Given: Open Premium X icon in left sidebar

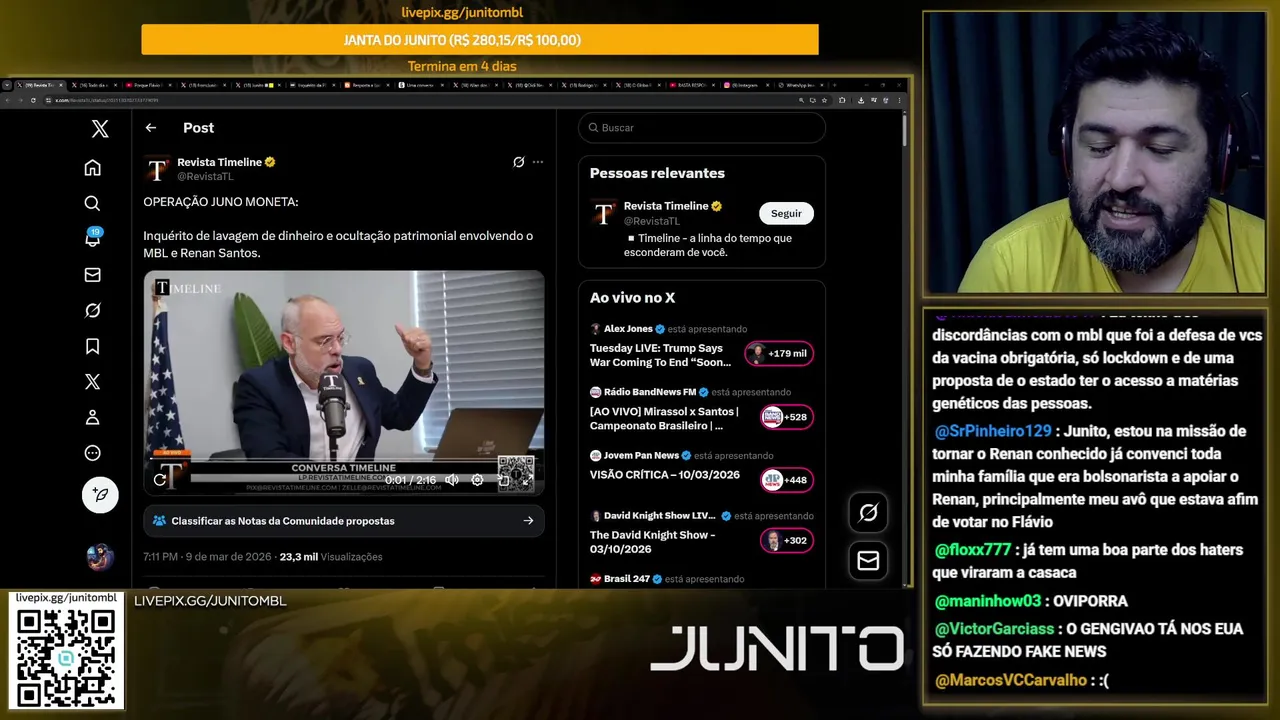Looking at the screenshot, I should pyautogui.click(x=92, y=382).
